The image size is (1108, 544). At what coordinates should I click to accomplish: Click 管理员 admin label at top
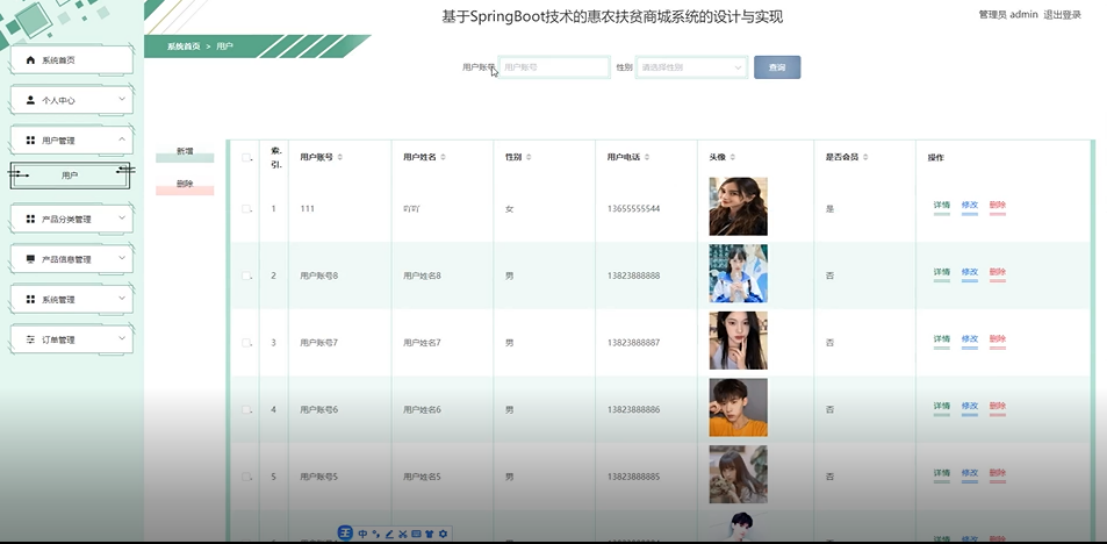click(1008, 15)
